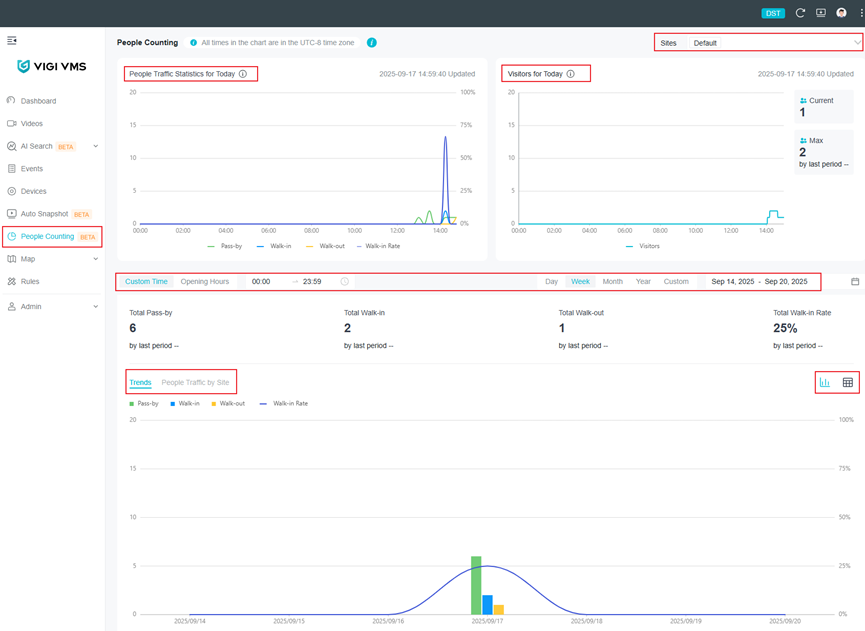This screenshot has width=865, height=631.
Task: Toggle the DST badge in top bar
Action: pyautogui.click(x=773, y=13)
